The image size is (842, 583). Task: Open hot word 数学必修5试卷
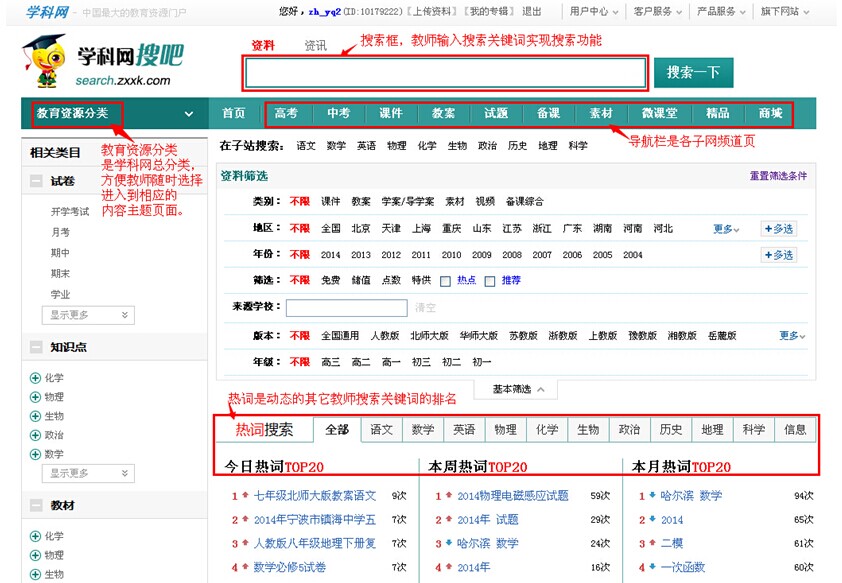[289, 567]
